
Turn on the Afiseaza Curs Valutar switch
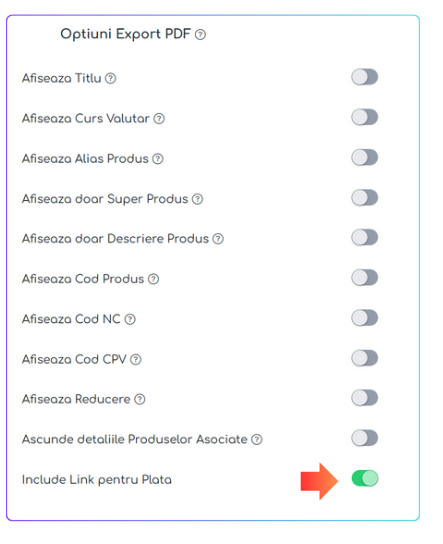(365, 117)
